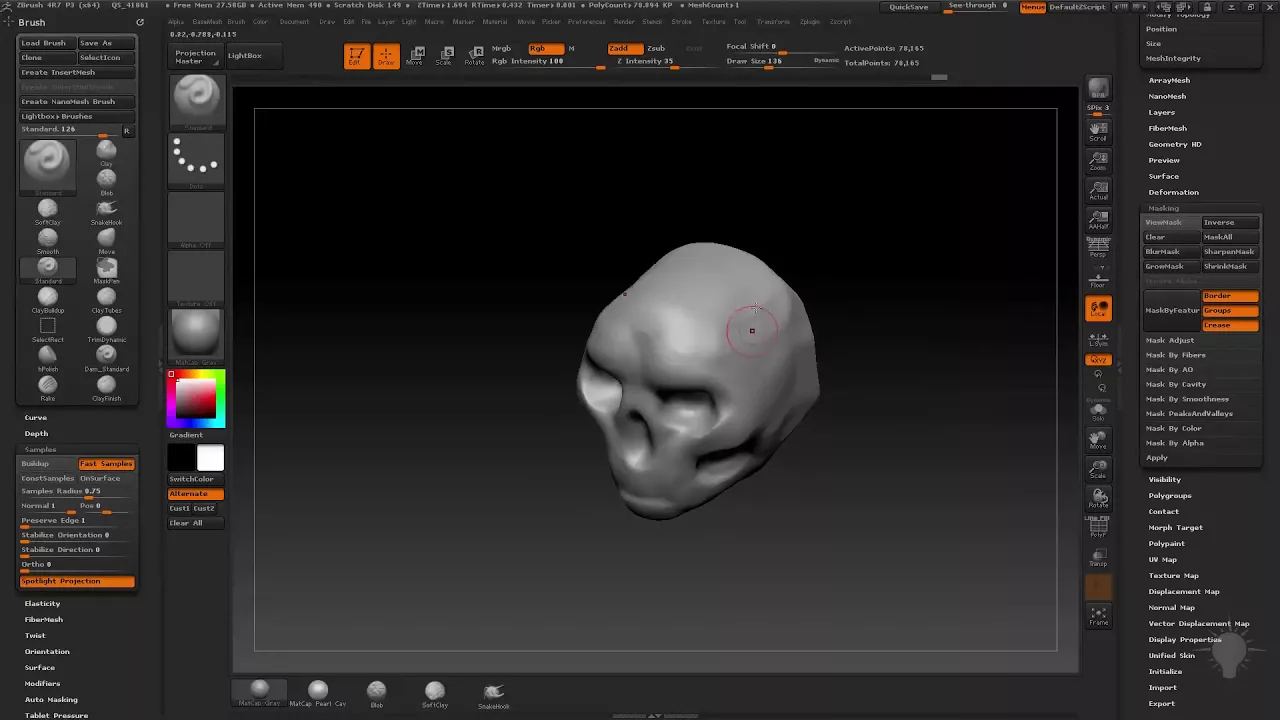Expand the Depth brush section
1280x720 pixels.
[x=36, y=434]
